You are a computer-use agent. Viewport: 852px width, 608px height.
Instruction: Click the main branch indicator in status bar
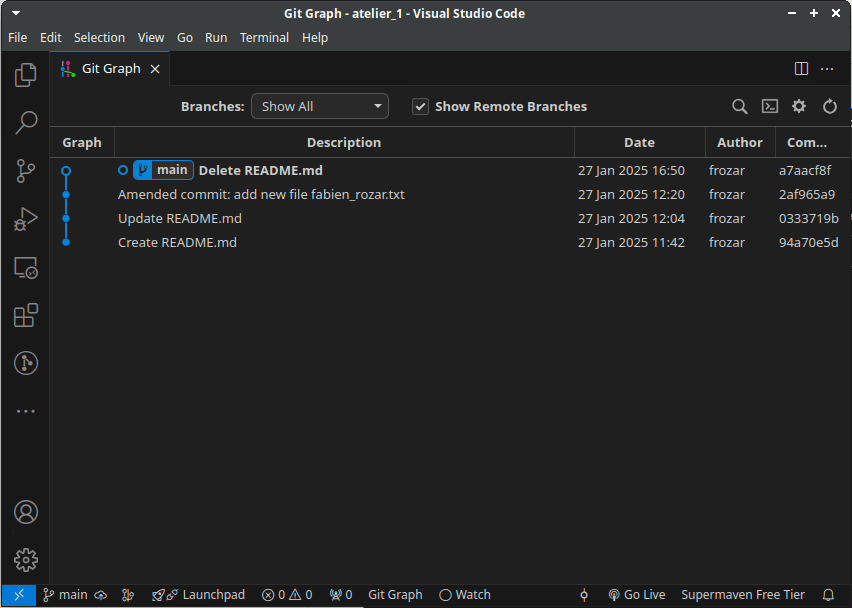click(x=65, y=595)
